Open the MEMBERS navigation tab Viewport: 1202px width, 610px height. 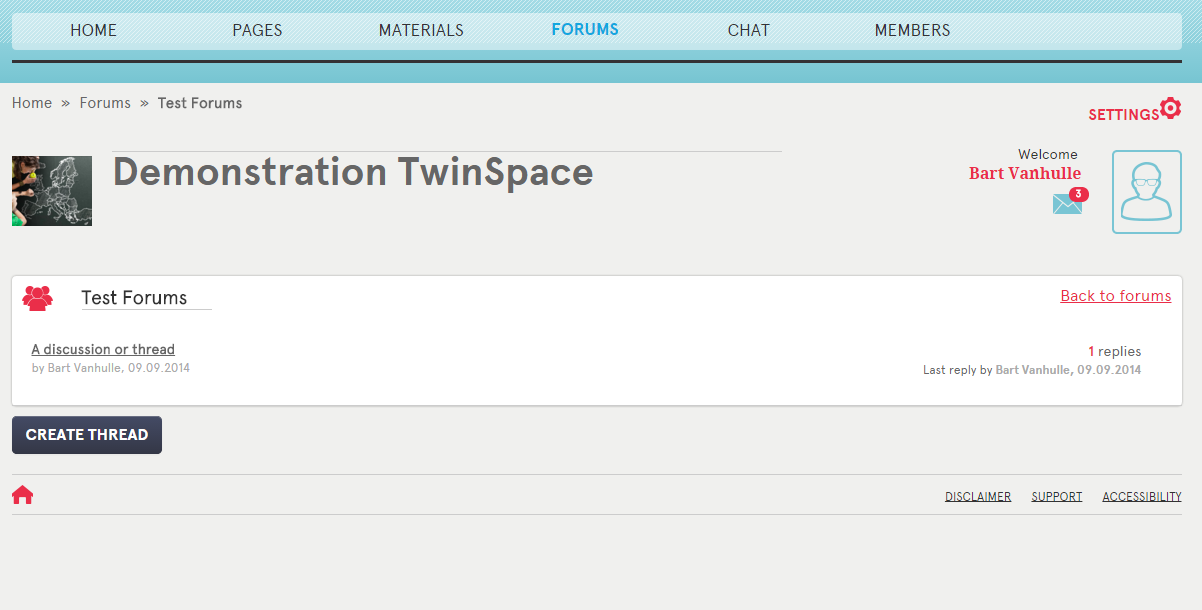point(912,31)
